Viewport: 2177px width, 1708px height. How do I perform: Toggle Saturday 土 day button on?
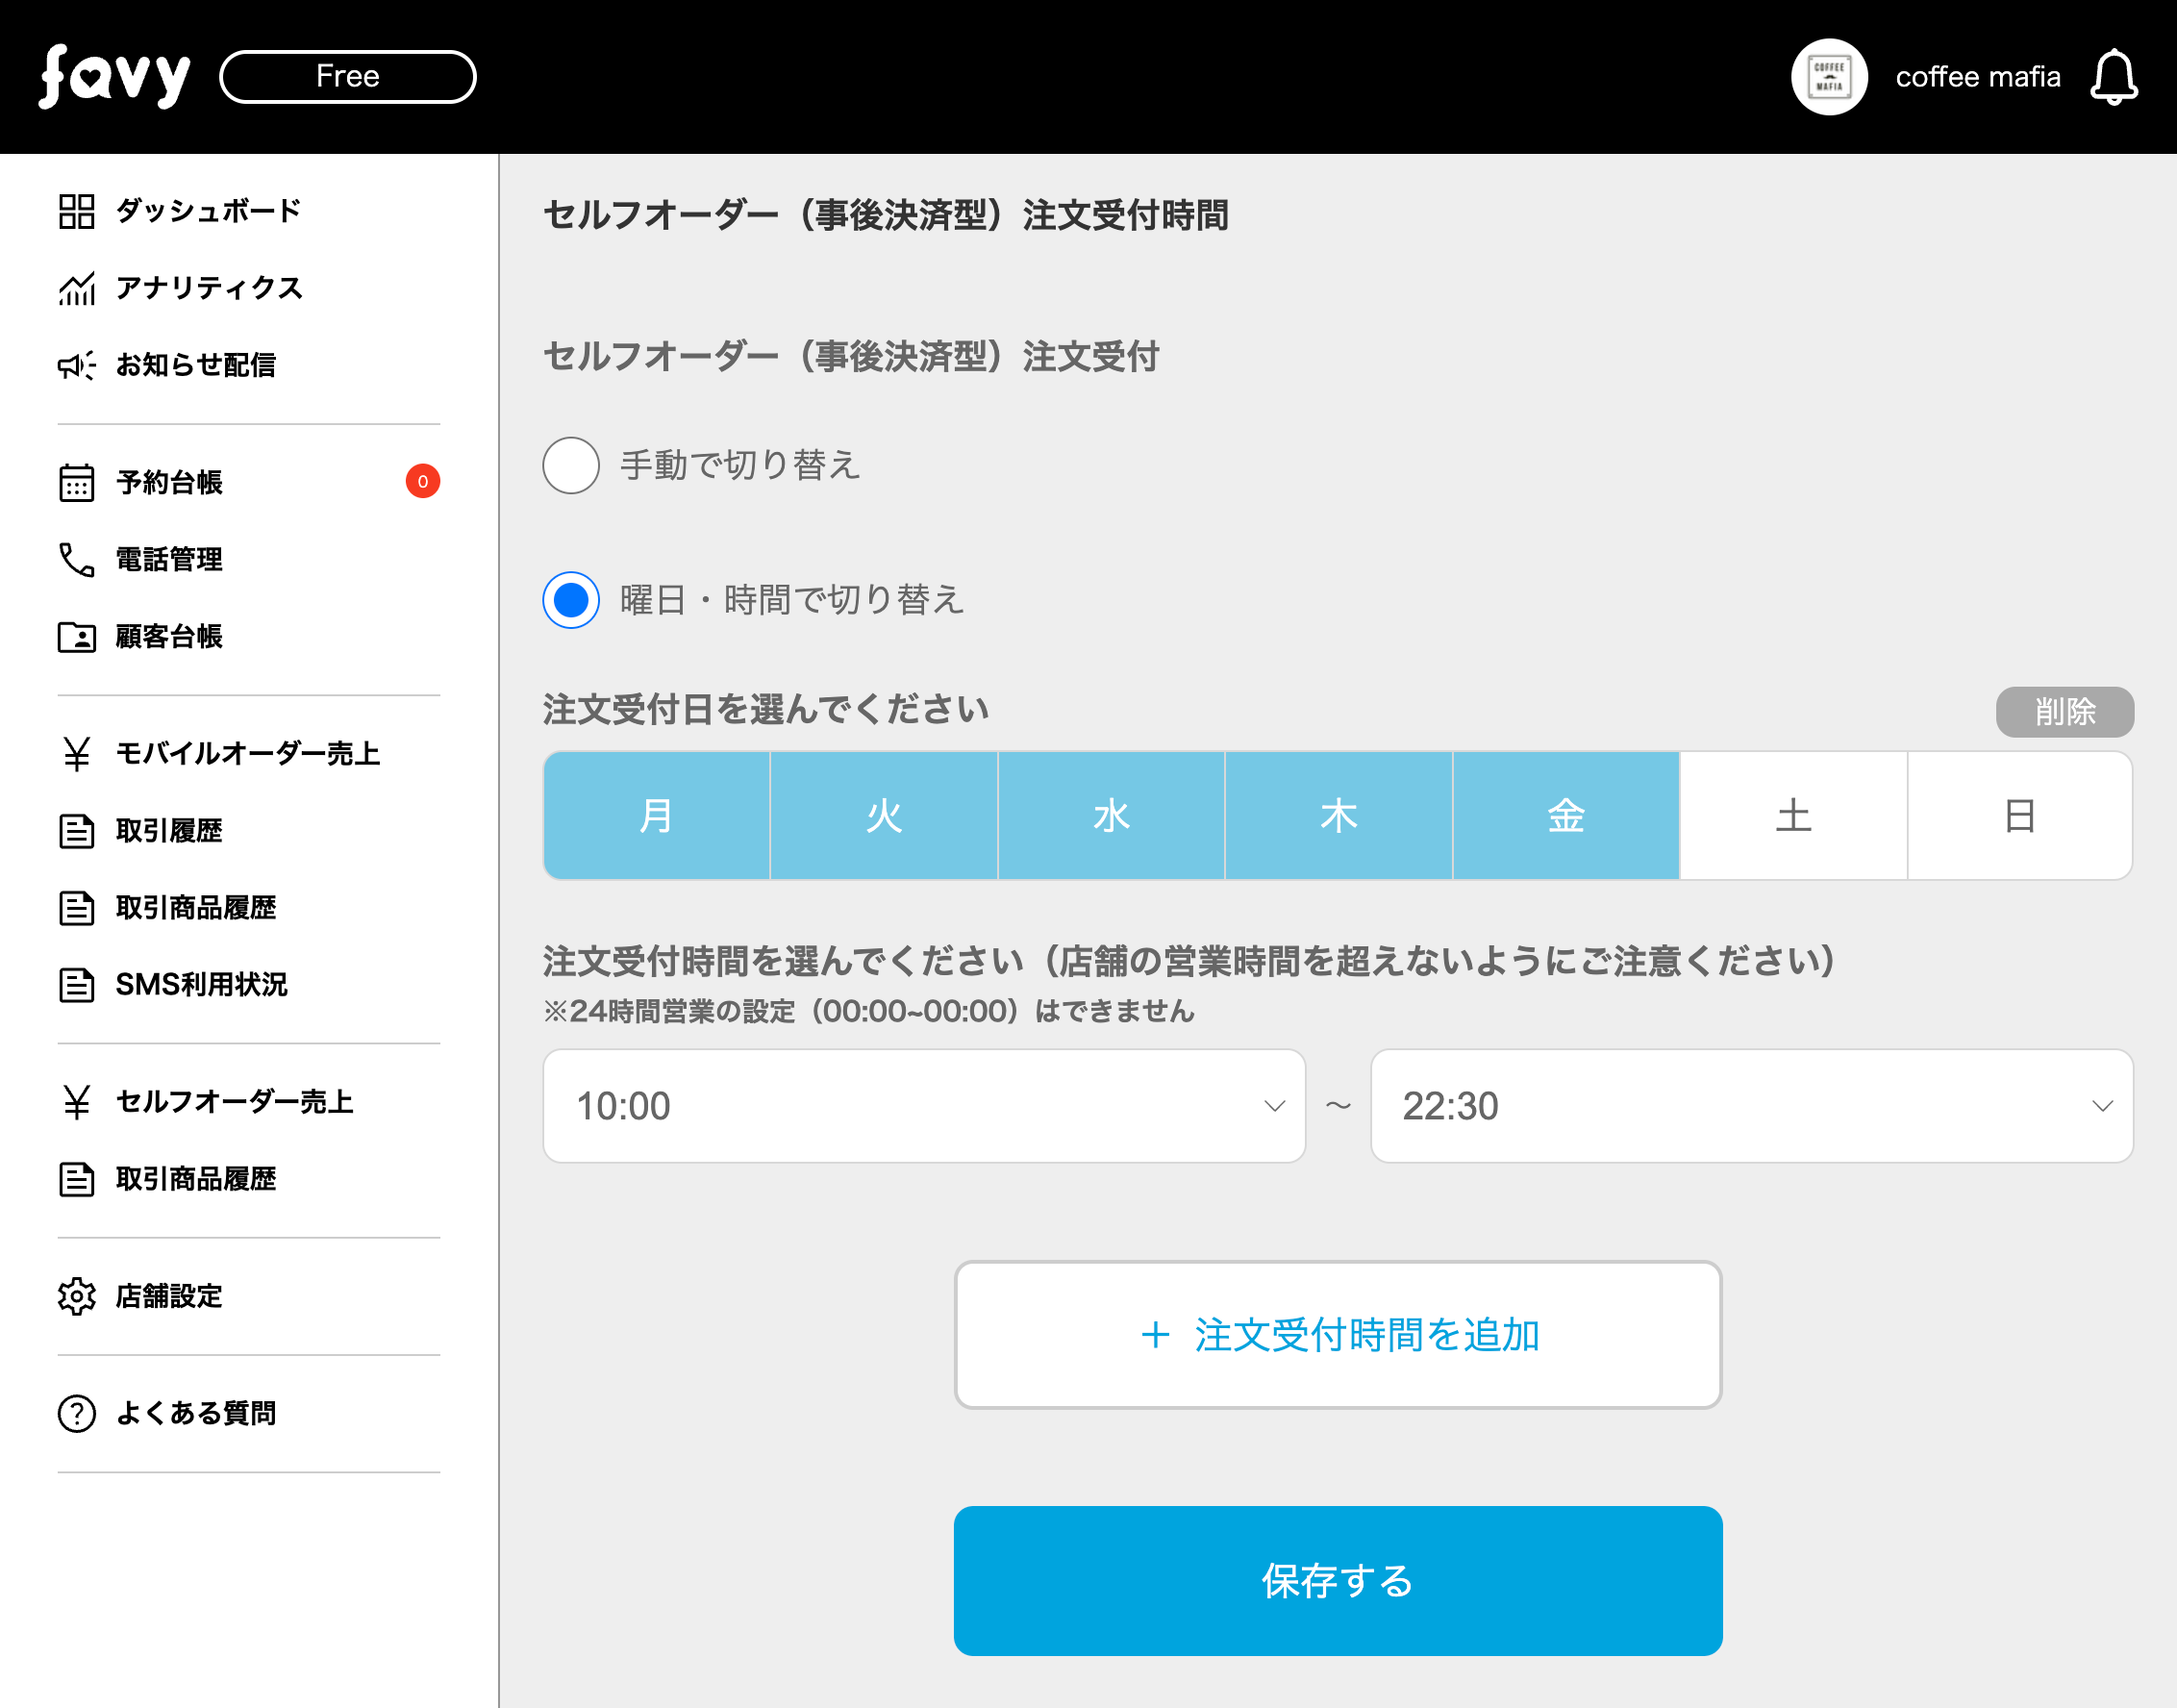point(1792,816)
